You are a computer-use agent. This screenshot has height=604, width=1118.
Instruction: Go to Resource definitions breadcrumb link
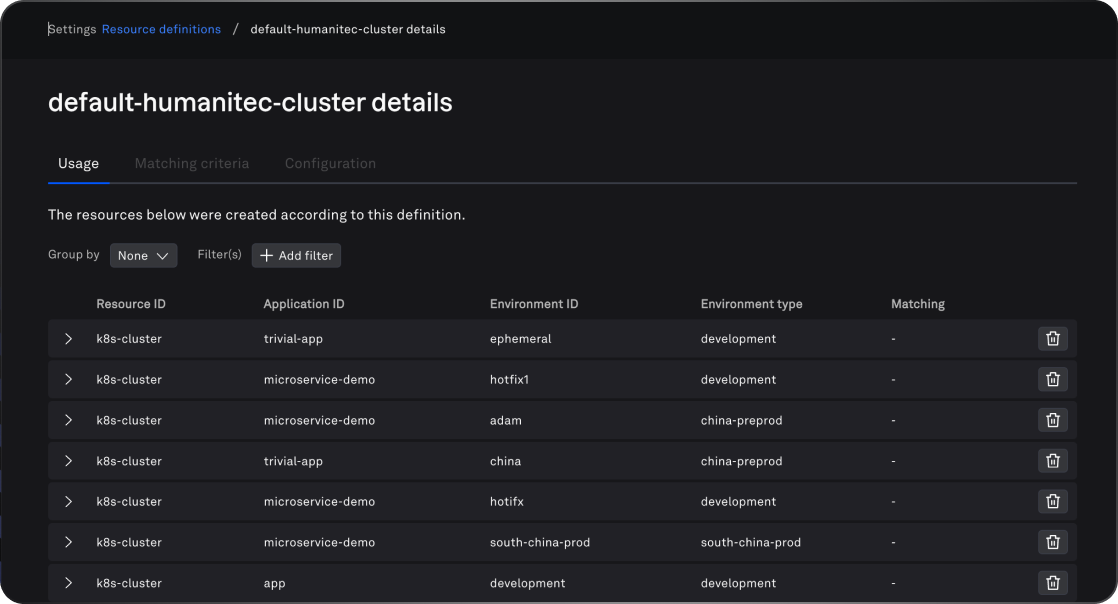click(x=161, y=29)
